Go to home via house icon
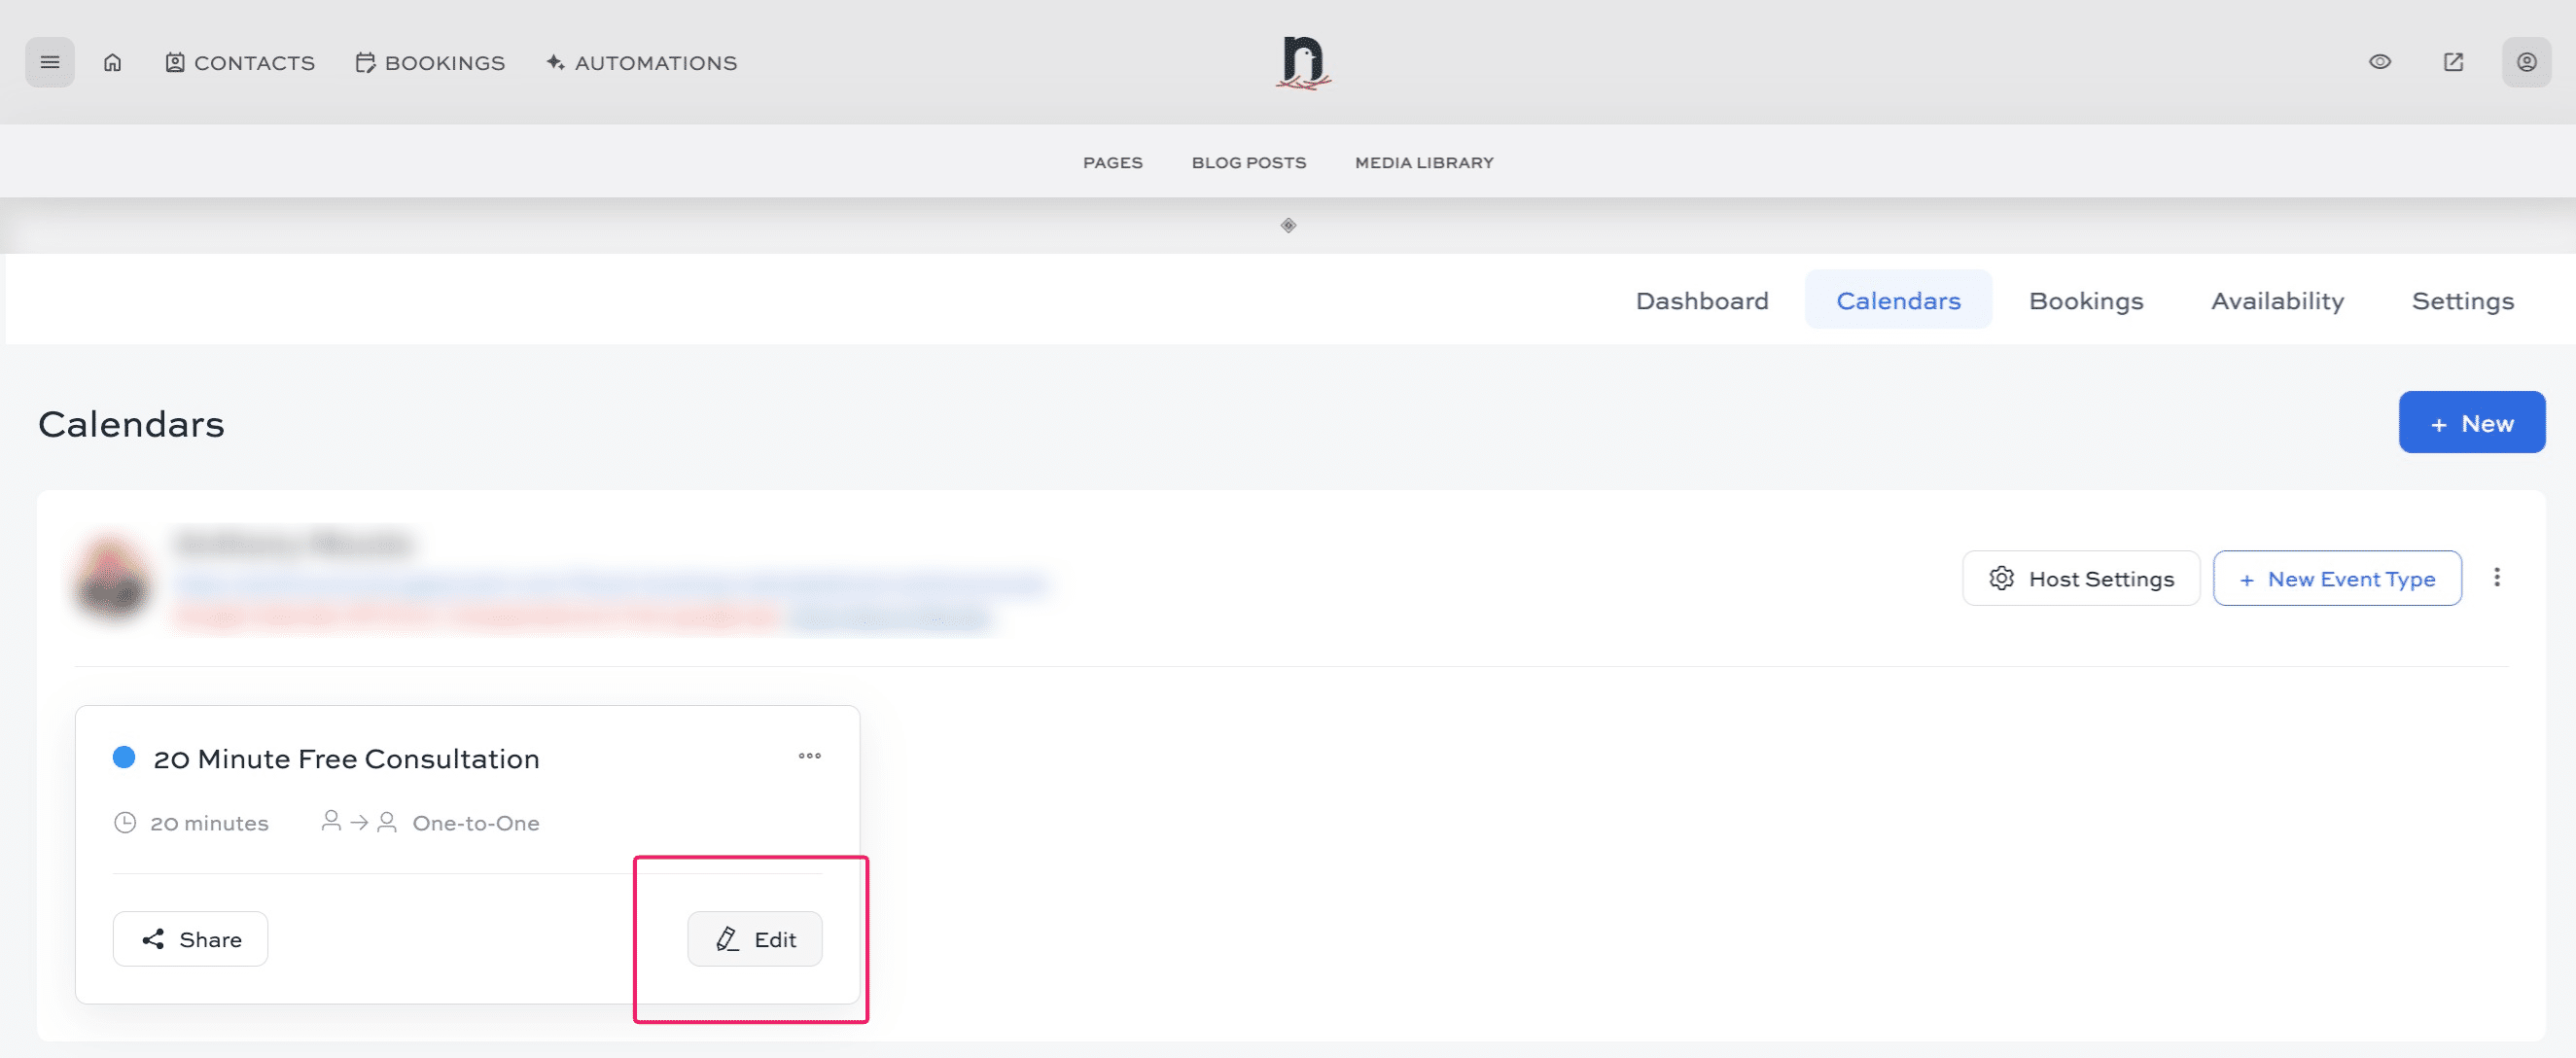This screenshot has width=2576, height=1058. (112, 62)
